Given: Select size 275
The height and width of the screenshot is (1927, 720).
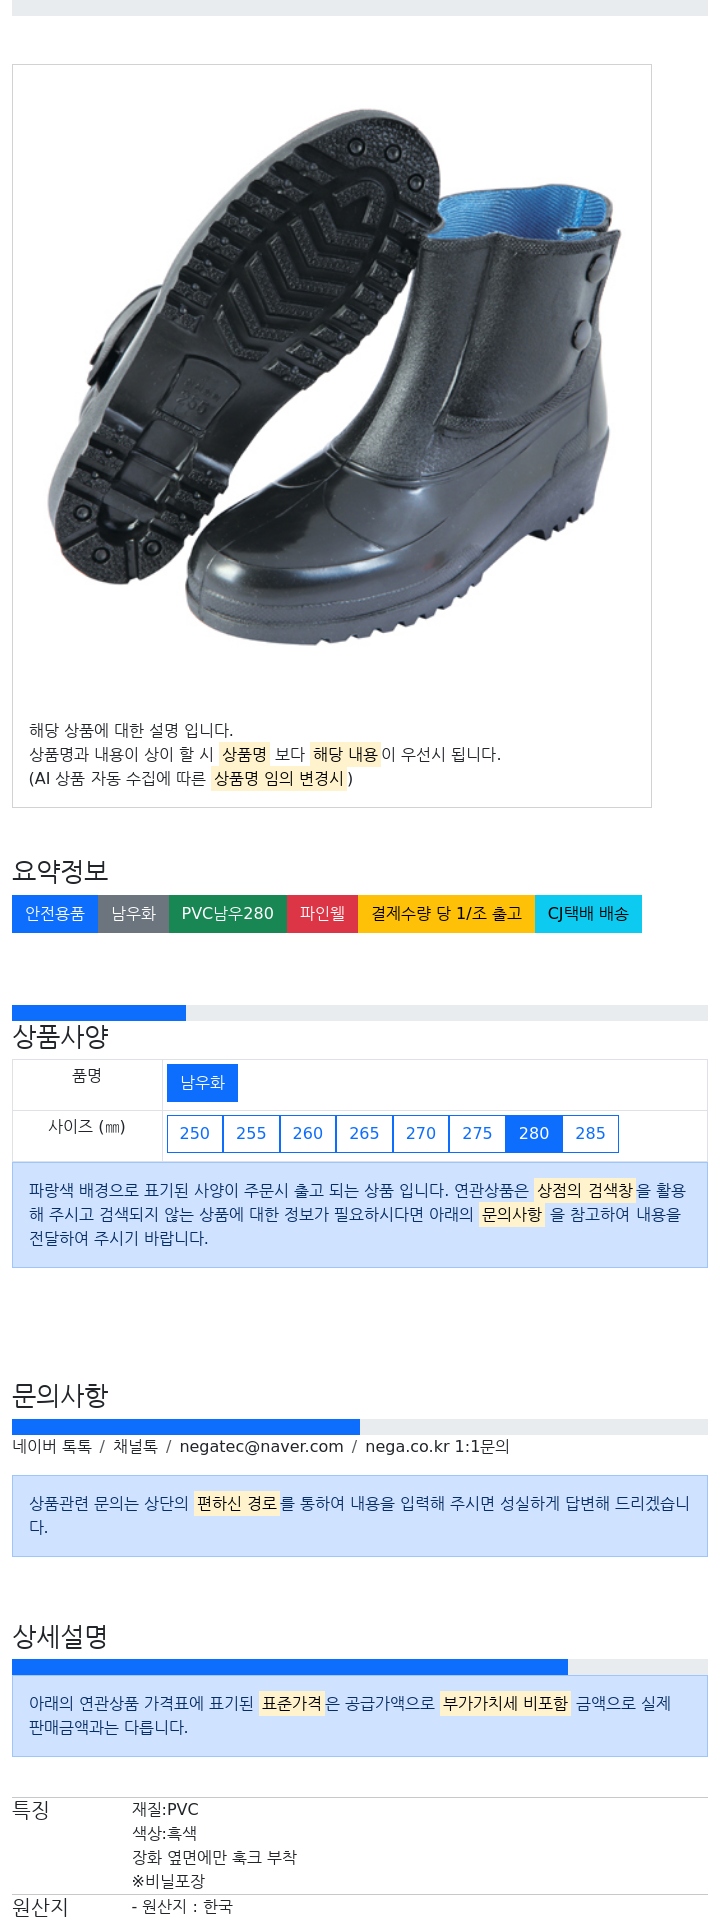Looking at the screenshot, I should pyautogui.click(x=477, y=1134).
